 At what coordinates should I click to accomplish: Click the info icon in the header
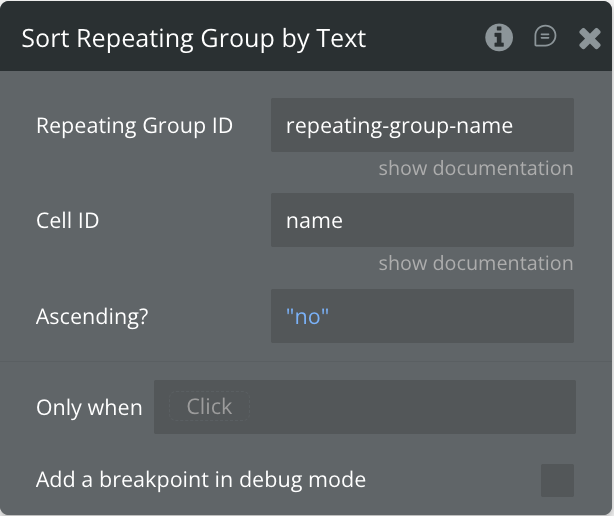pos(498,38)
